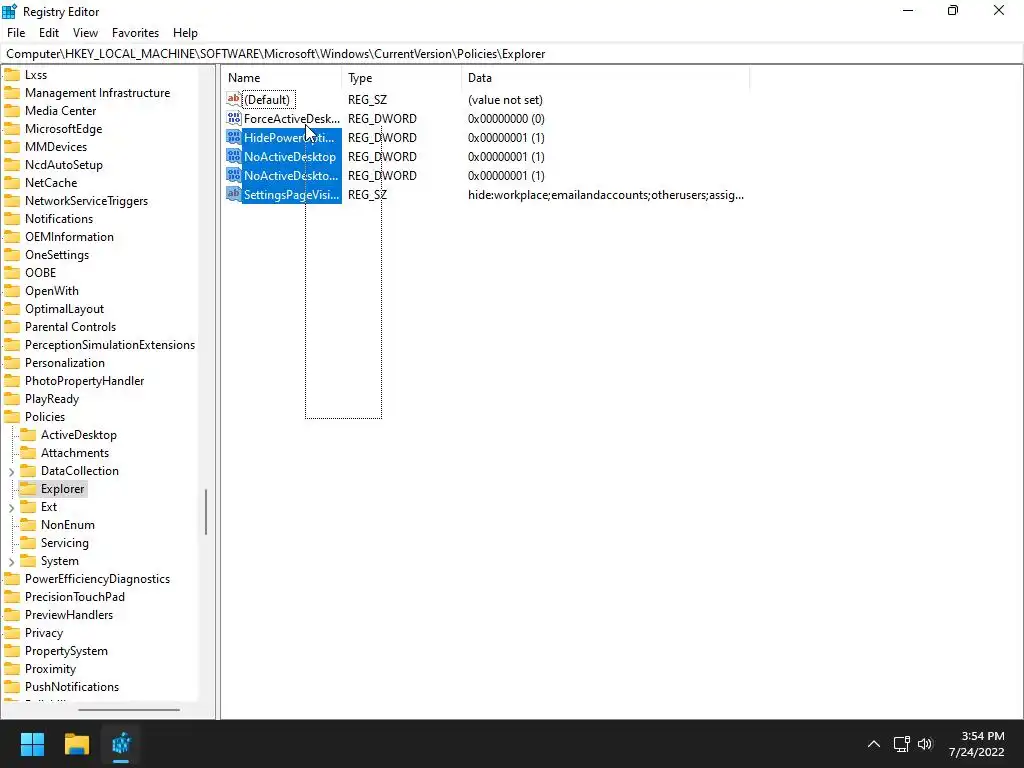Select the Proximity key
The height and width of the screenshot is (768, 1024).
50,669
